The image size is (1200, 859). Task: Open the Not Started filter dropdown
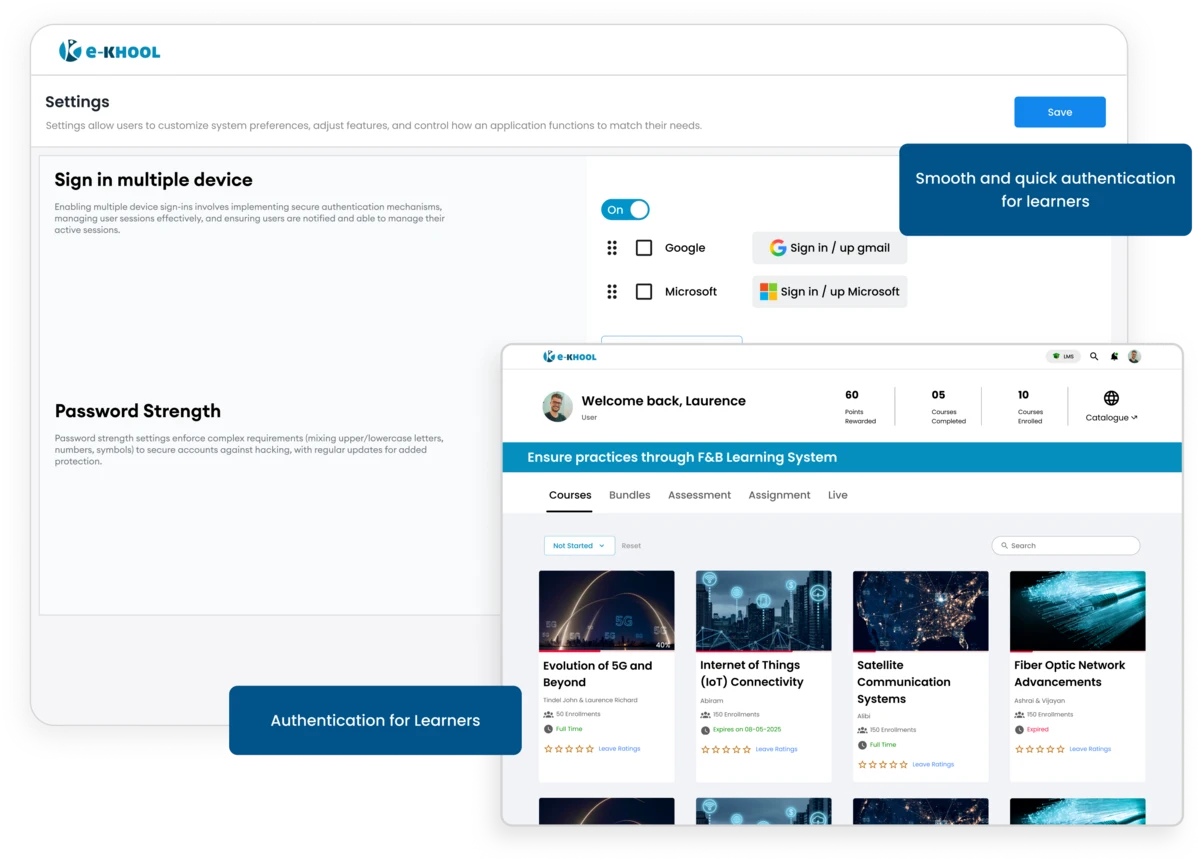point(579,545)
